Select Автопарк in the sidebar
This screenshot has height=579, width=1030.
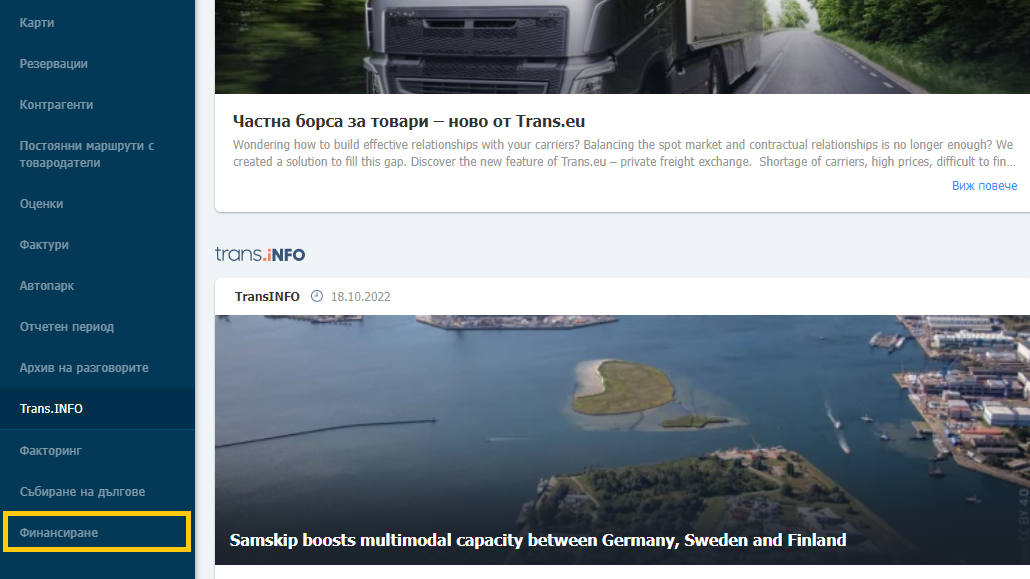47,286
